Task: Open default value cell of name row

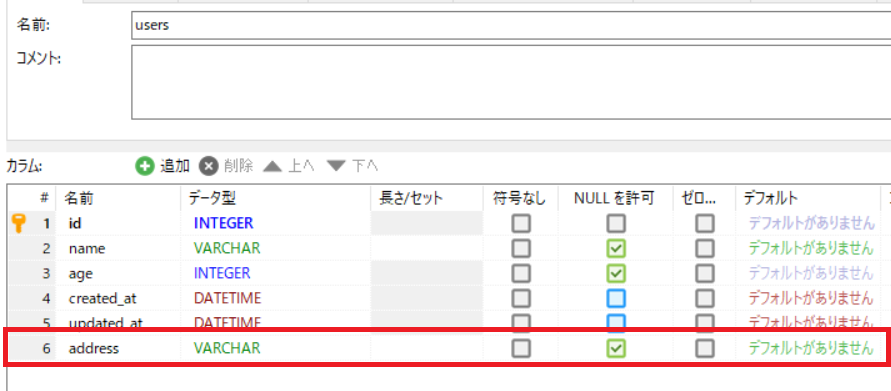Action: pos(810,248)
